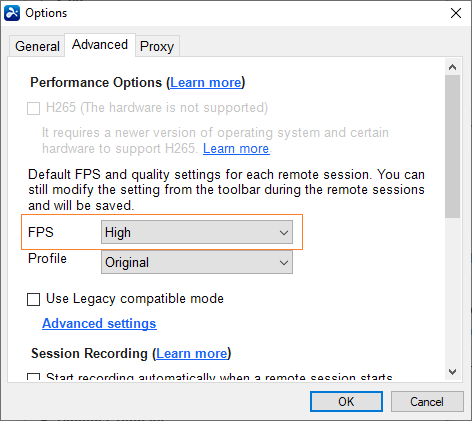
Task: Click the vertical scrollbar thumb
Action: tap(452, 147)
